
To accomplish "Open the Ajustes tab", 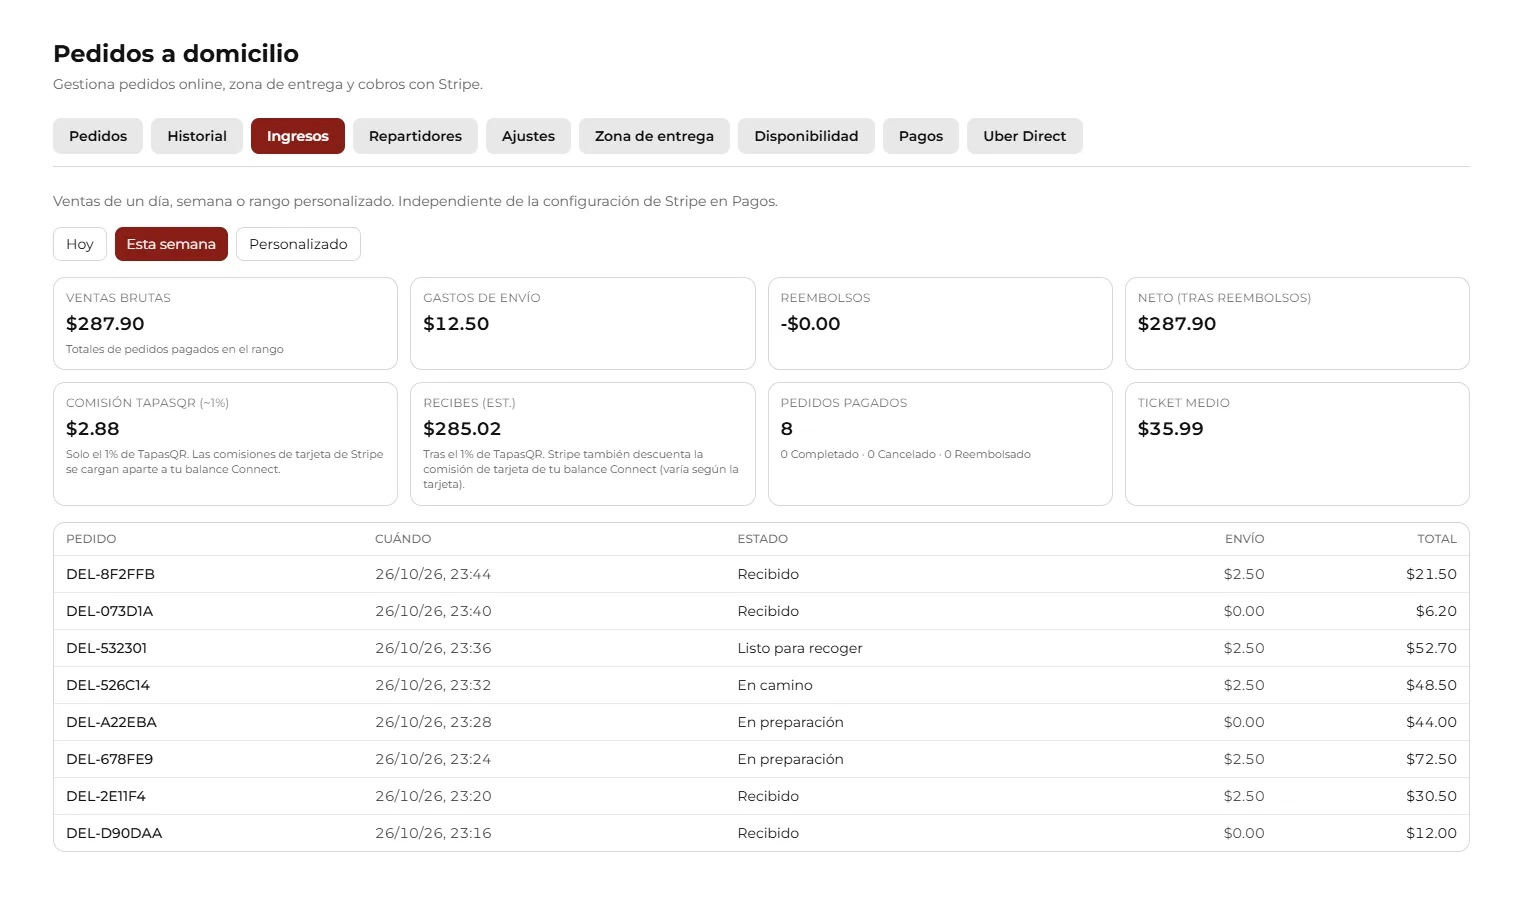I will [528, 136].
